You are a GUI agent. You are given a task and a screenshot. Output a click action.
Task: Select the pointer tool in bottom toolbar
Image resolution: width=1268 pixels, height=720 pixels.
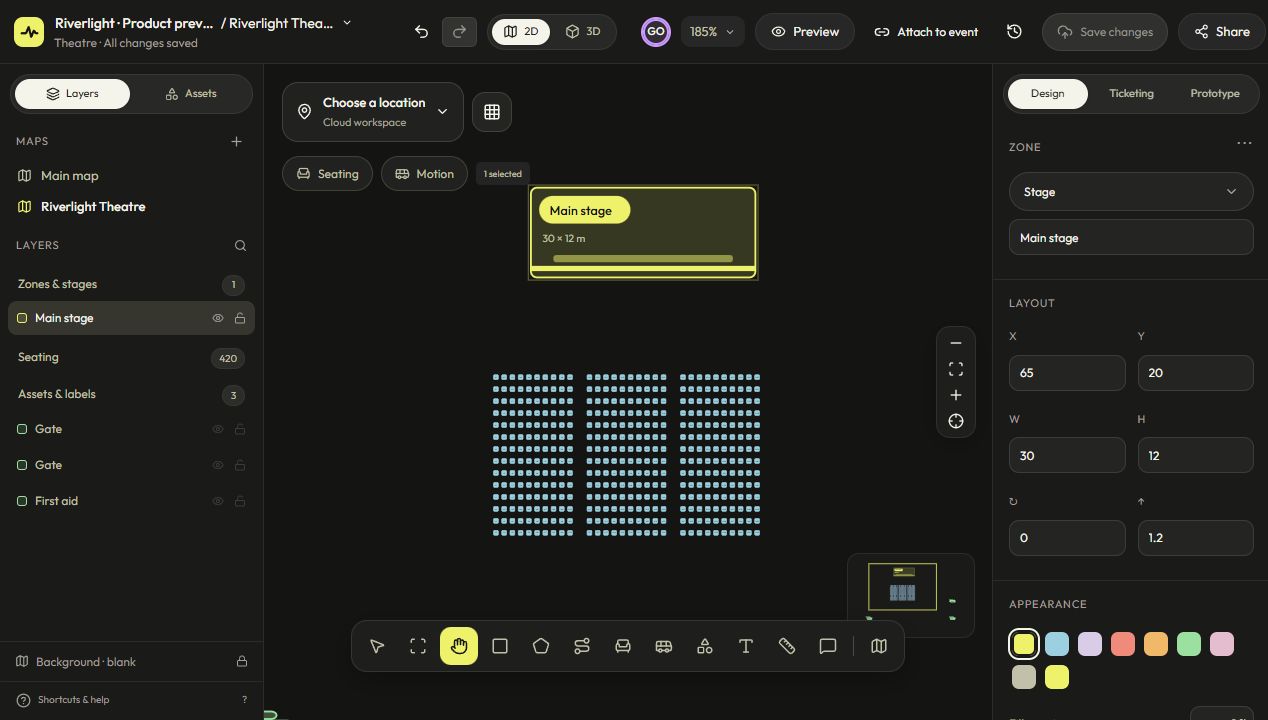tap(377, 646)
